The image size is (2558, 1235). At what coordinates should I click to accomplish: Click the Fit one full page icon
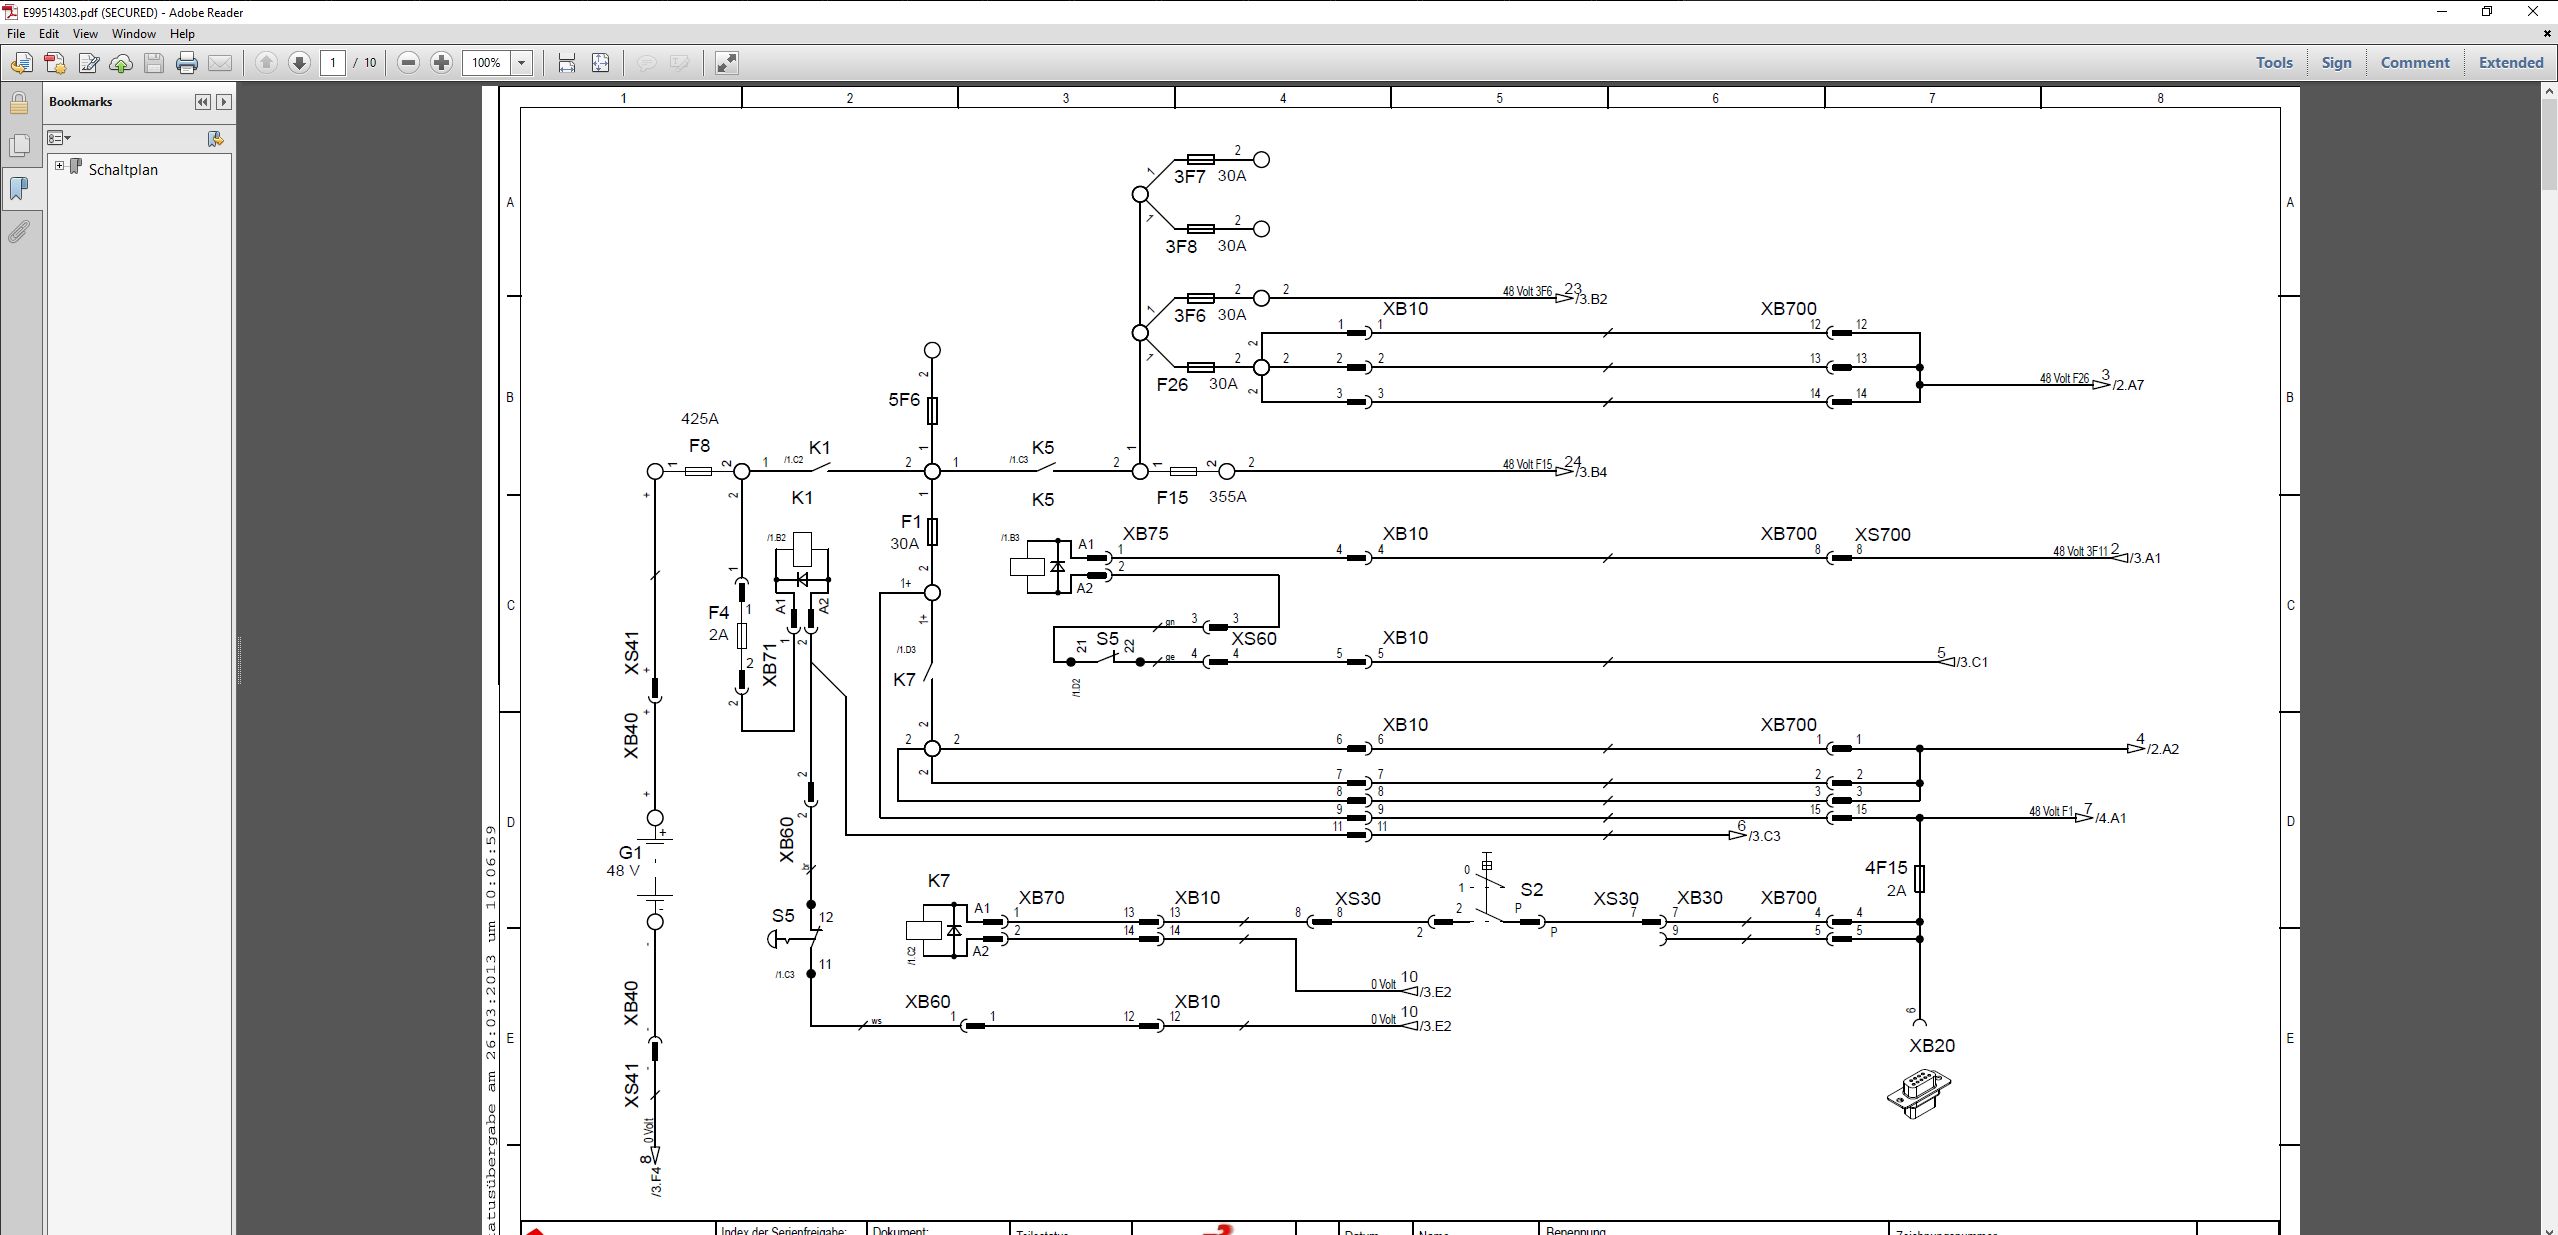(600, 63)
